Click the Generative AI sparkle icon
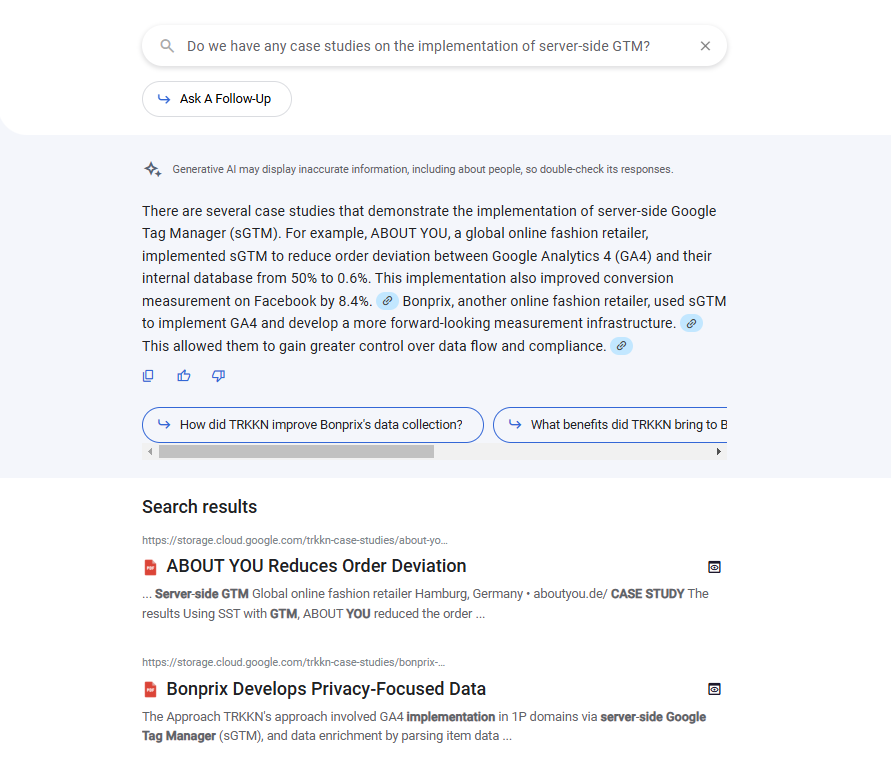 [x=152, y=169]
